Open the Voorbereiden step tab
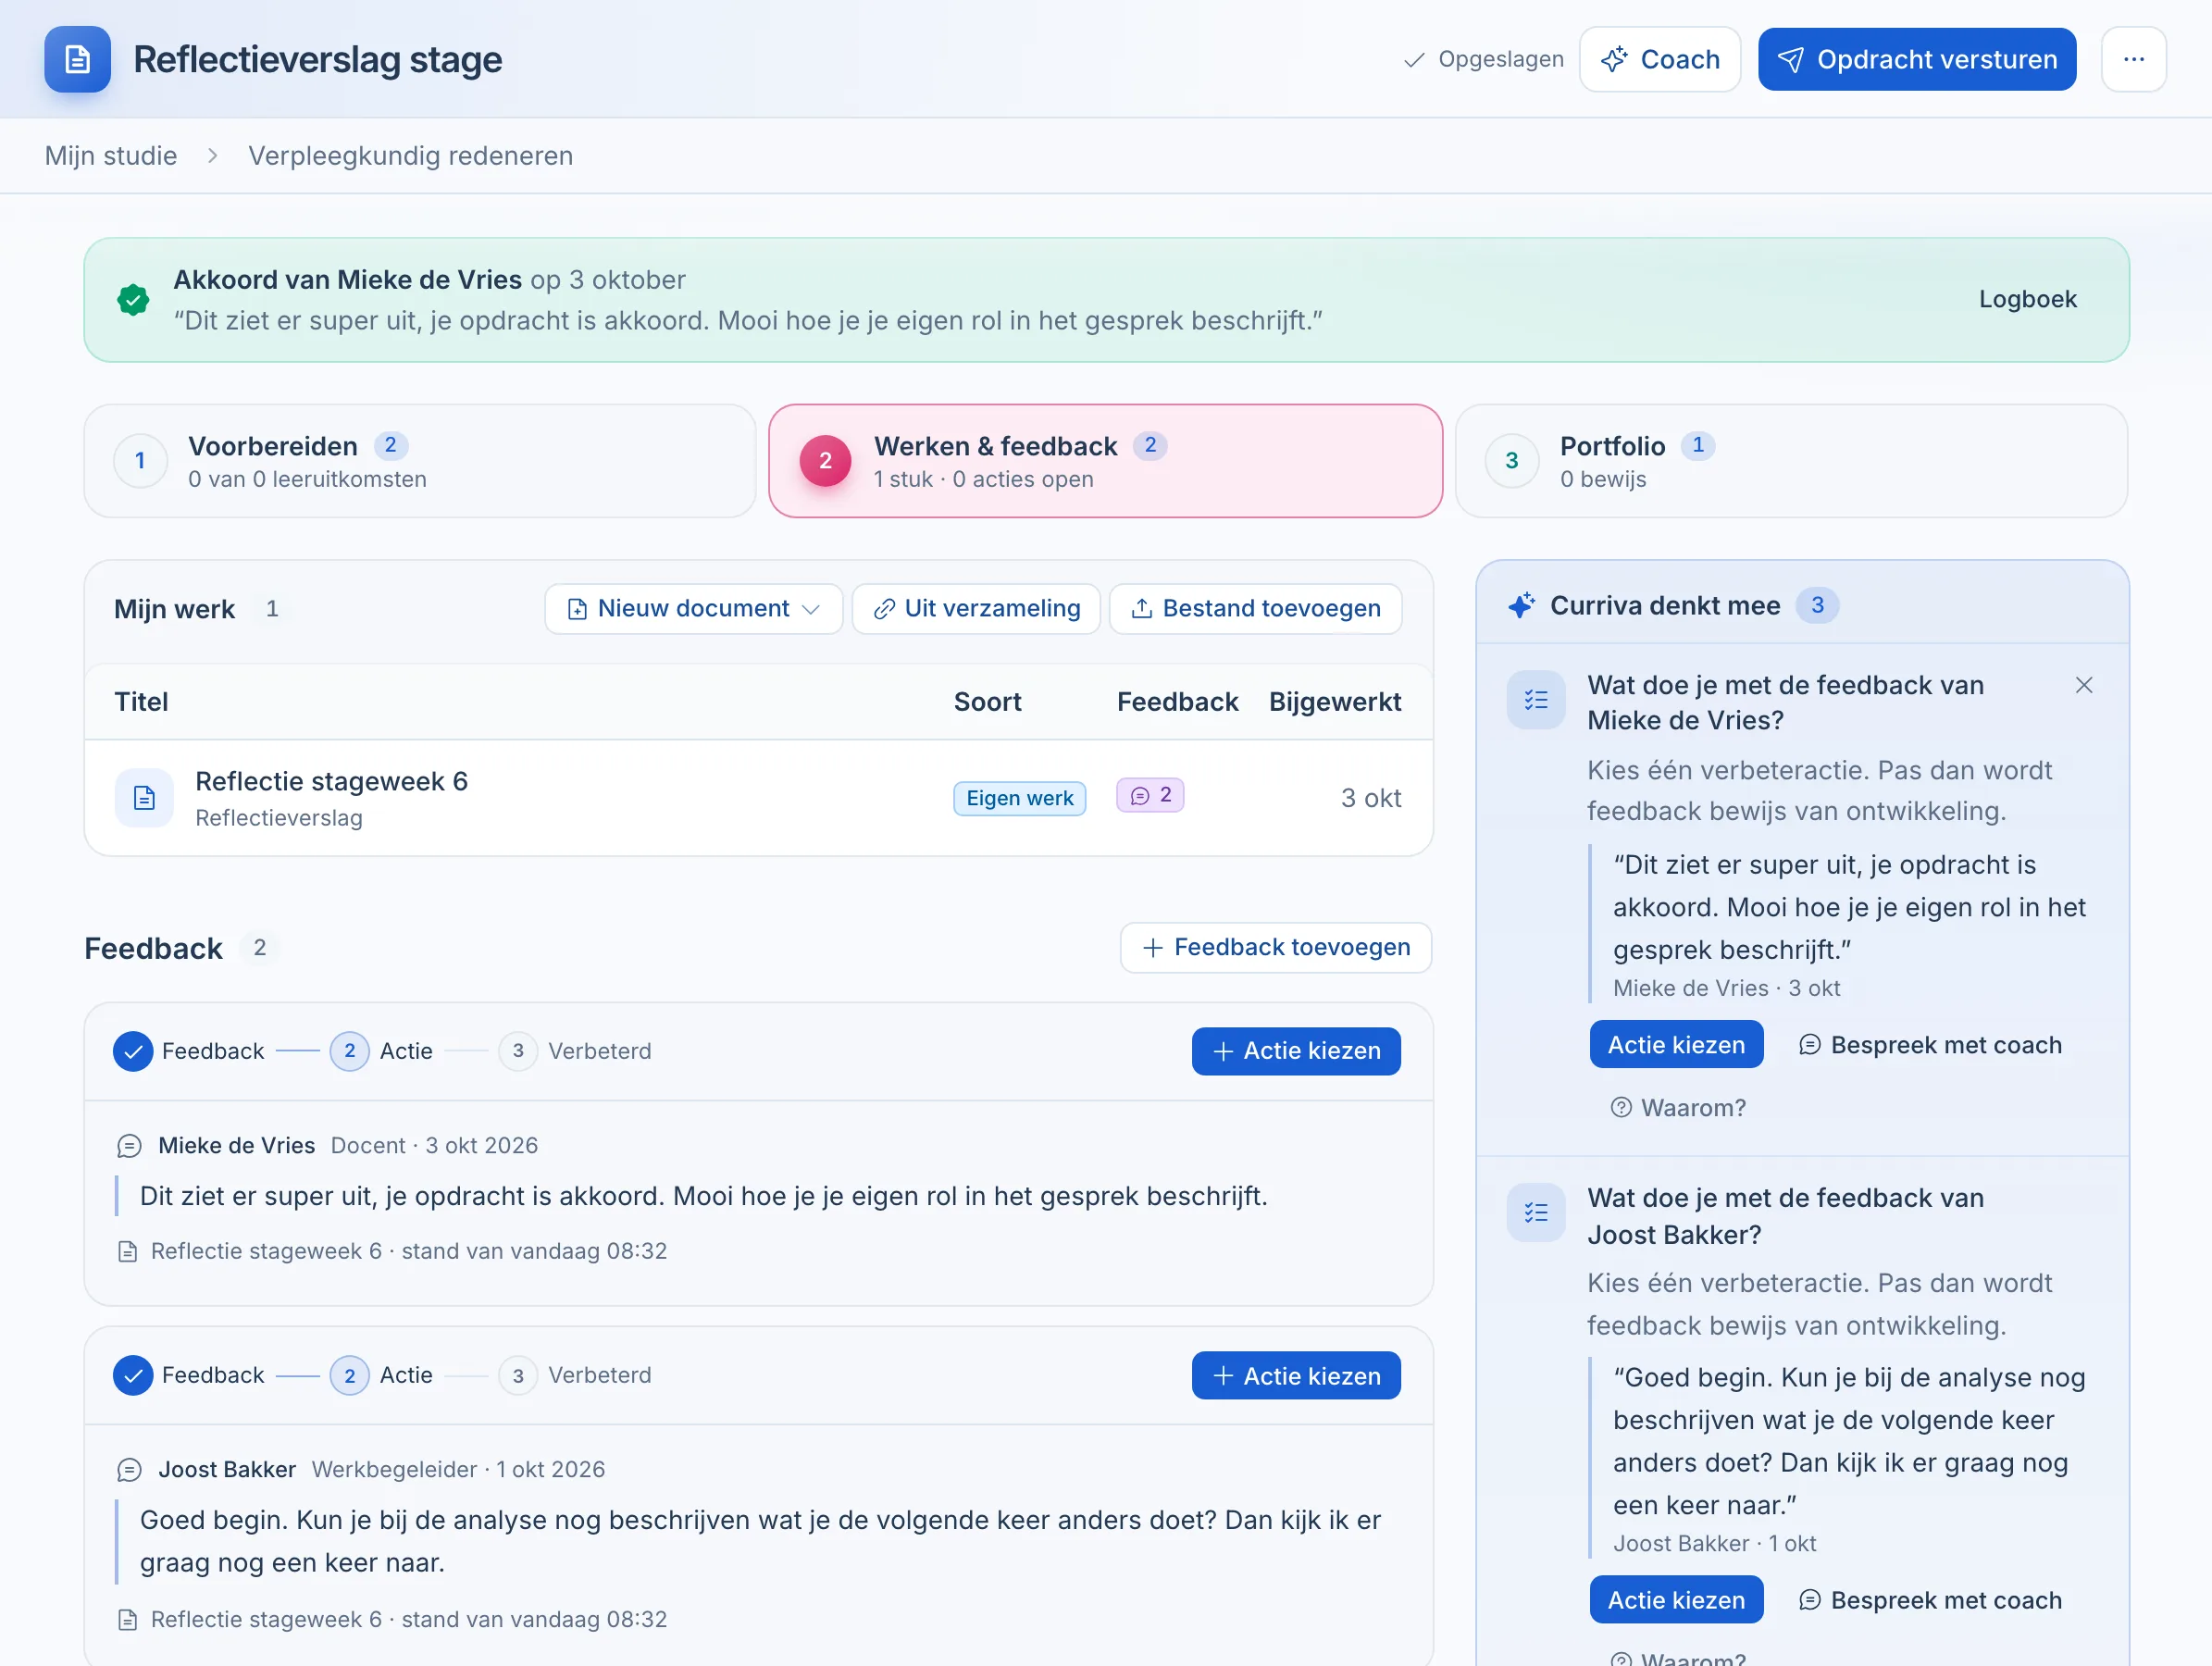The width and height of the screenshot is (2212, 1666). (420, 461)
